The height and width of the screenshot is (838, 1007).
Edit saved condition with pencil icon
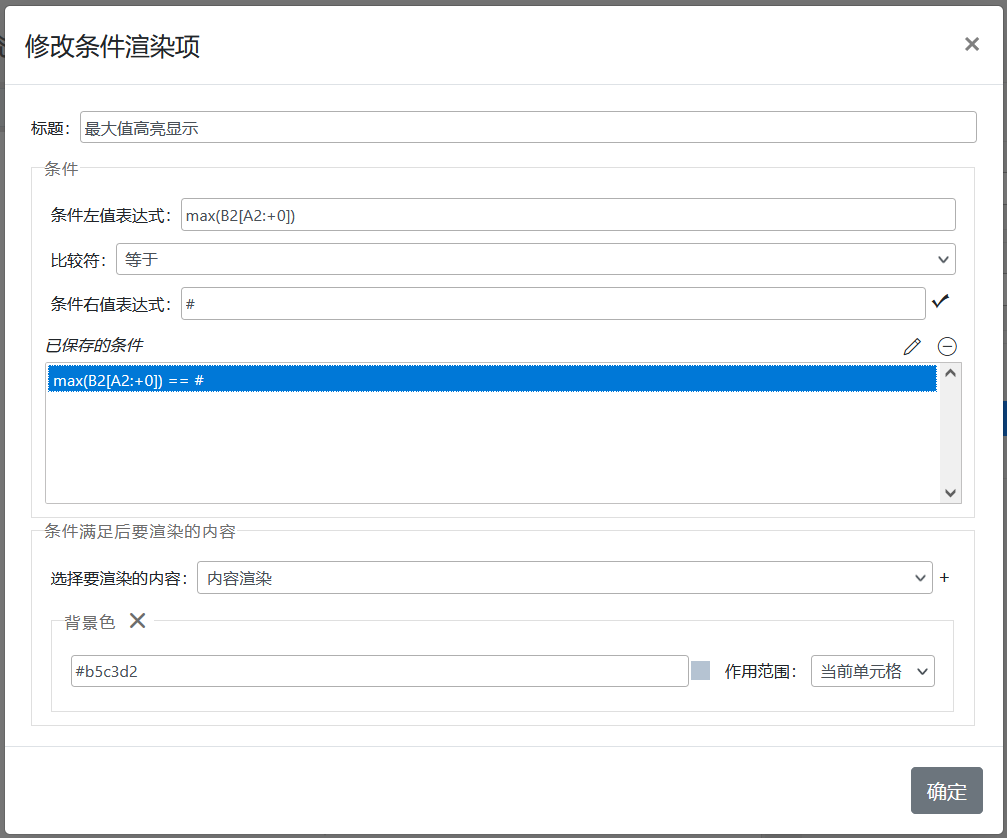[x=912, y=346]
